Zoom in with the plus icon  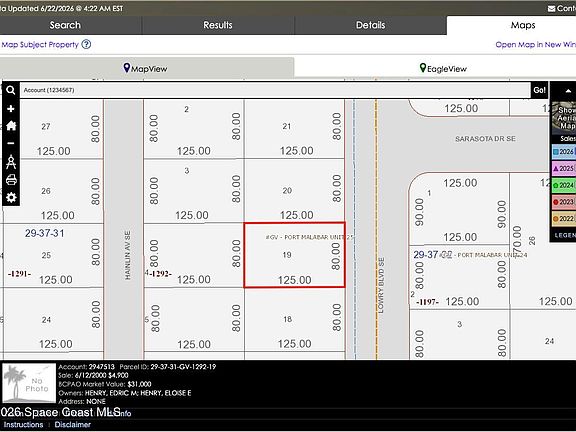11,109
